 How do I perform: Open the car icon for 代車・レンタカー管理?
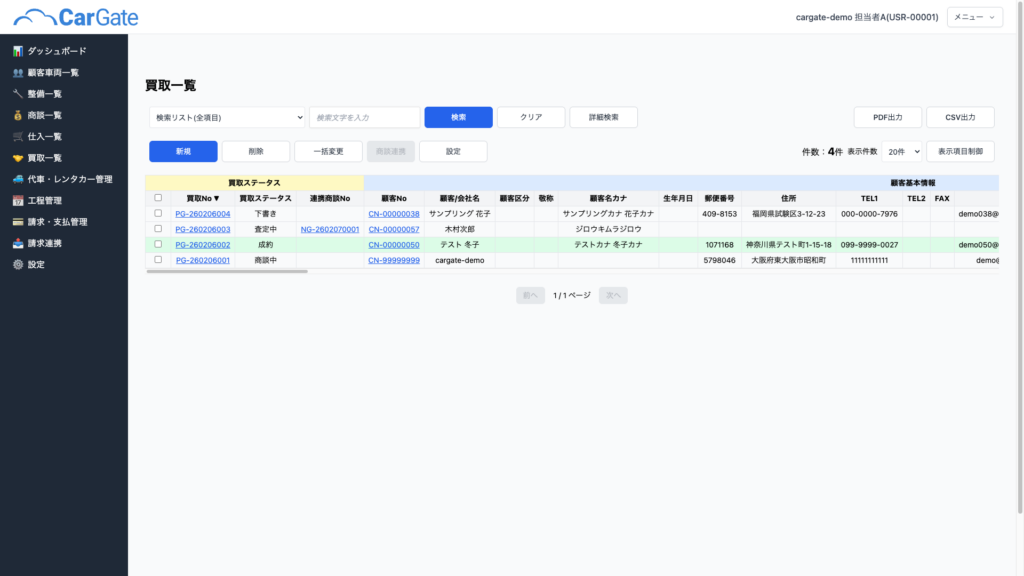click(18, 179)
